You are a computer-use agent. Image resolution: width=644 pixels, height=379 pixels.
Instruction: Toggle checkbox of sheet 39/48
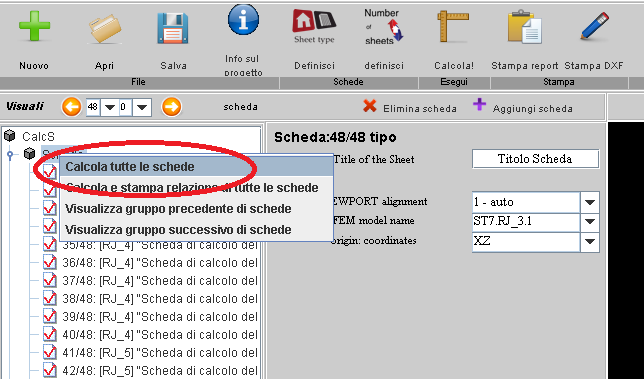(x=50, y=316)
